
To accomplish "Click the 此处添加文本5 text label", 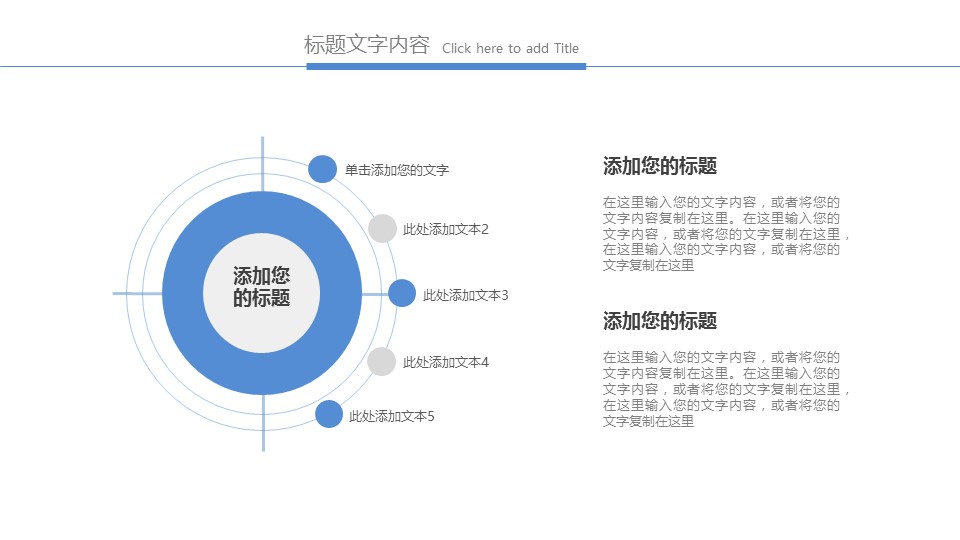I will point(391,416).
